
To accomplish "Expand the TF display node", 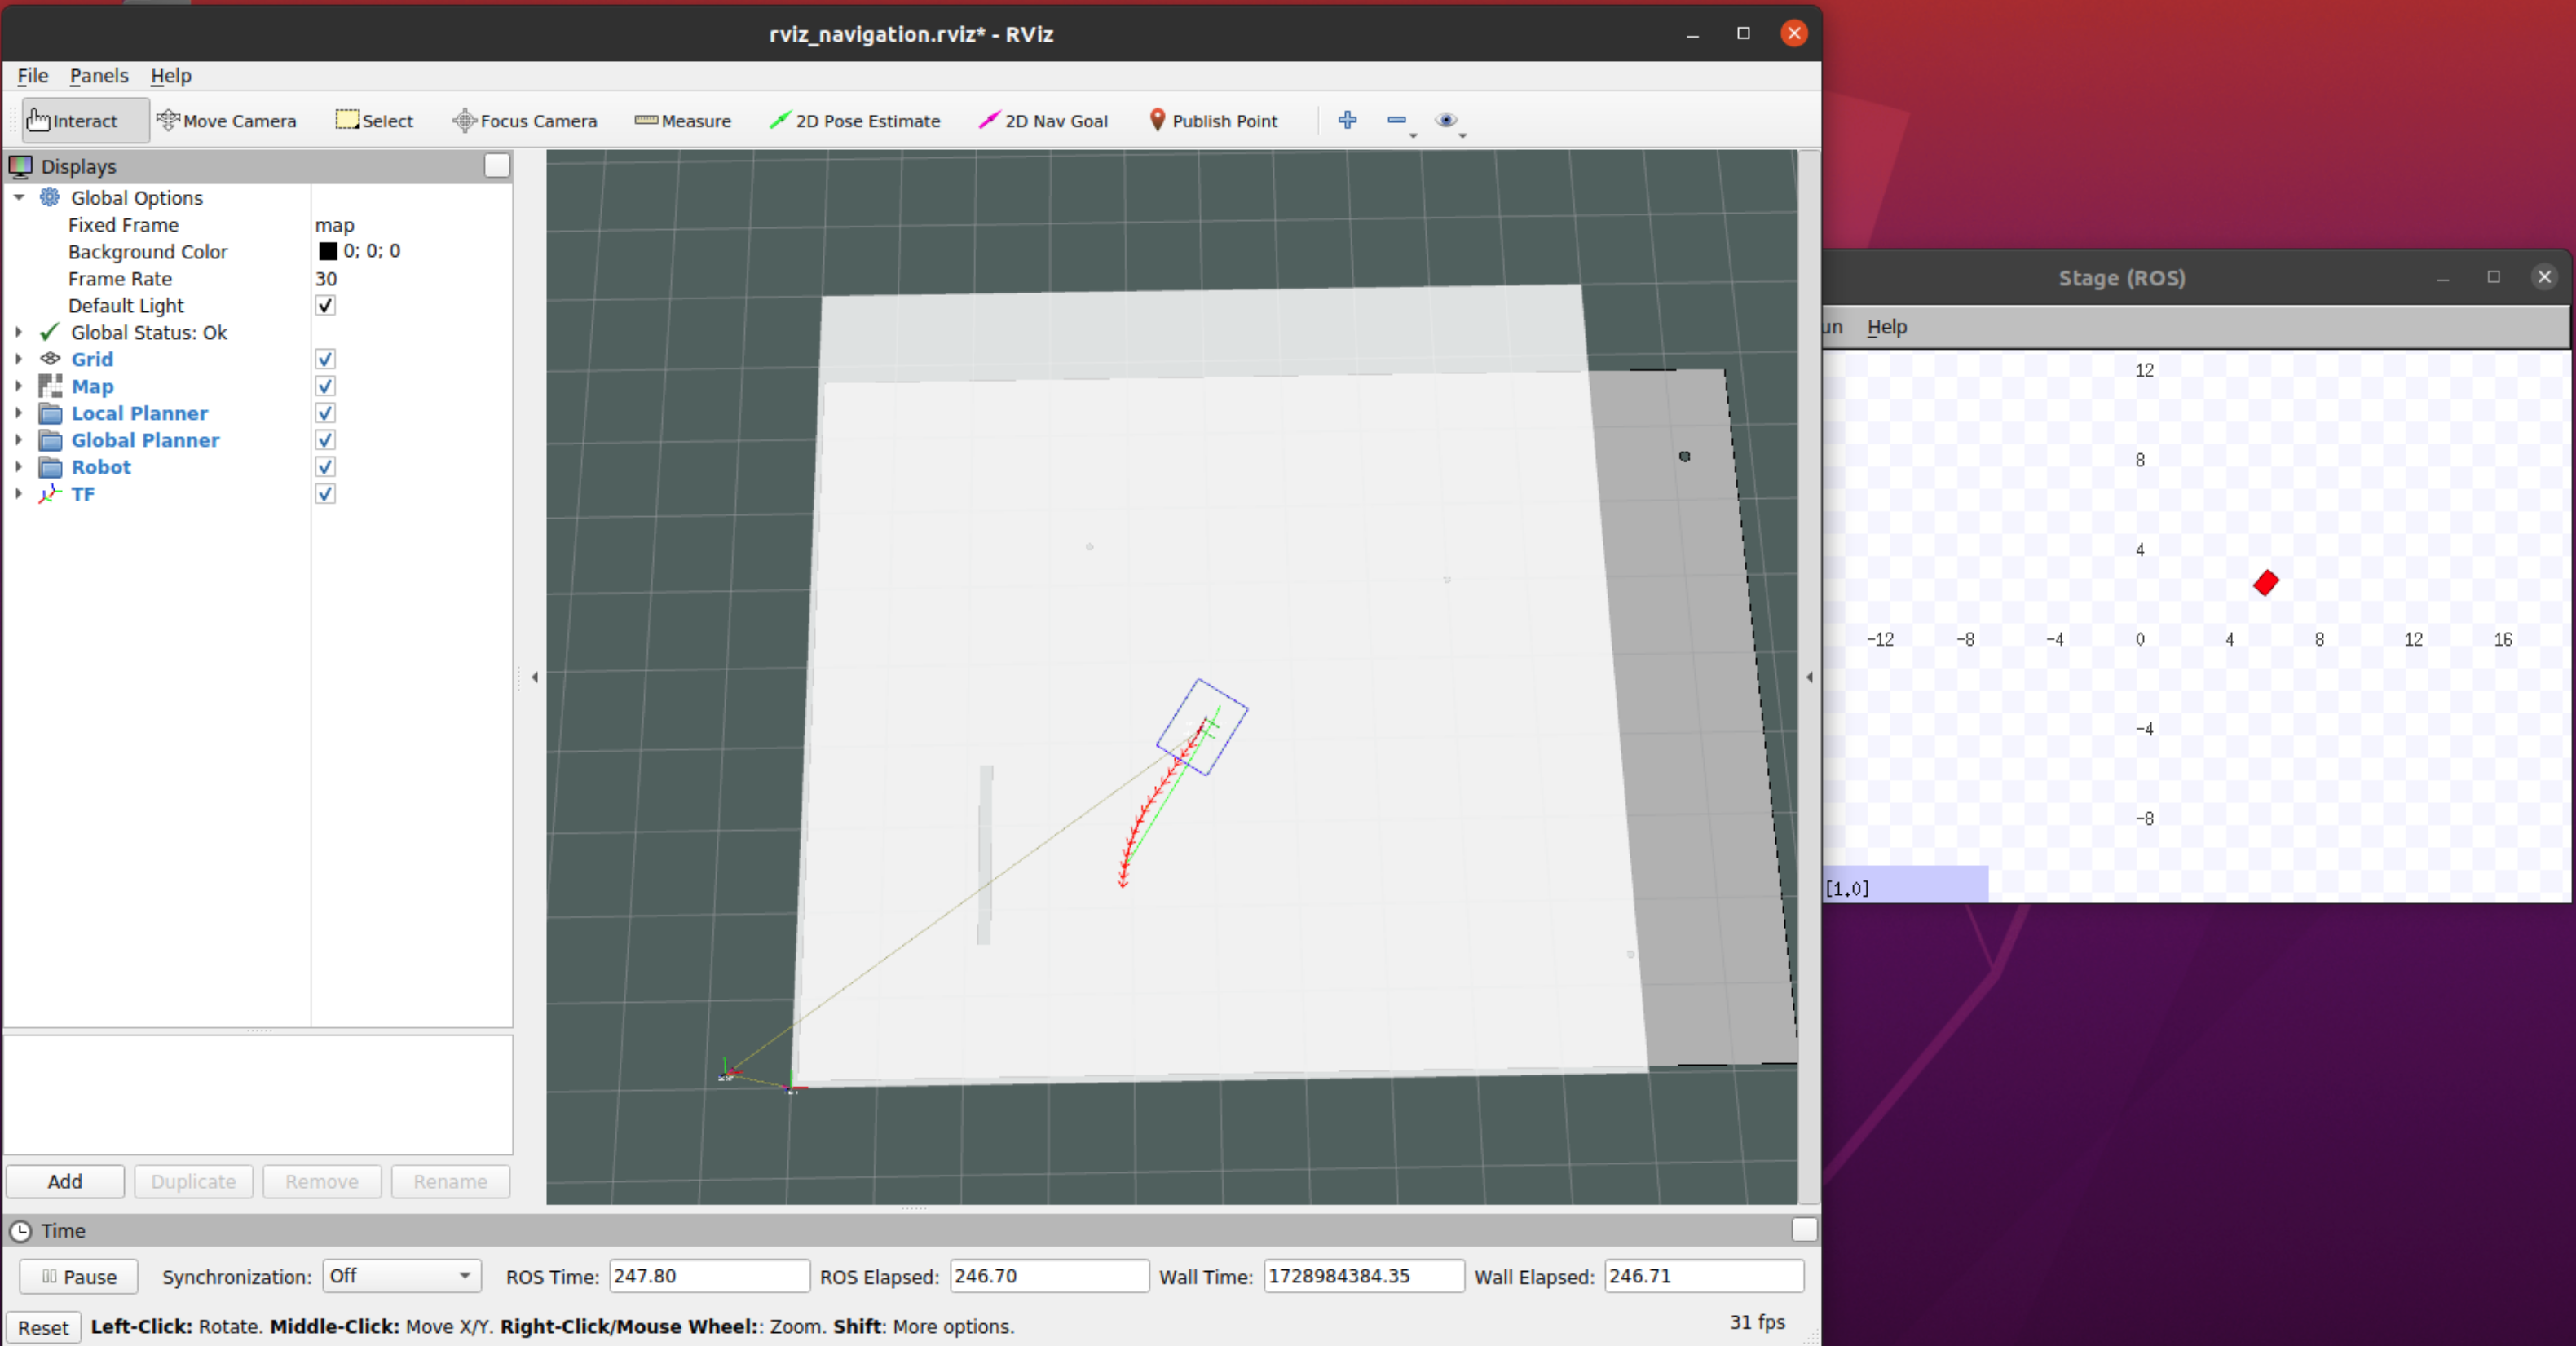I will coord(19,494).
